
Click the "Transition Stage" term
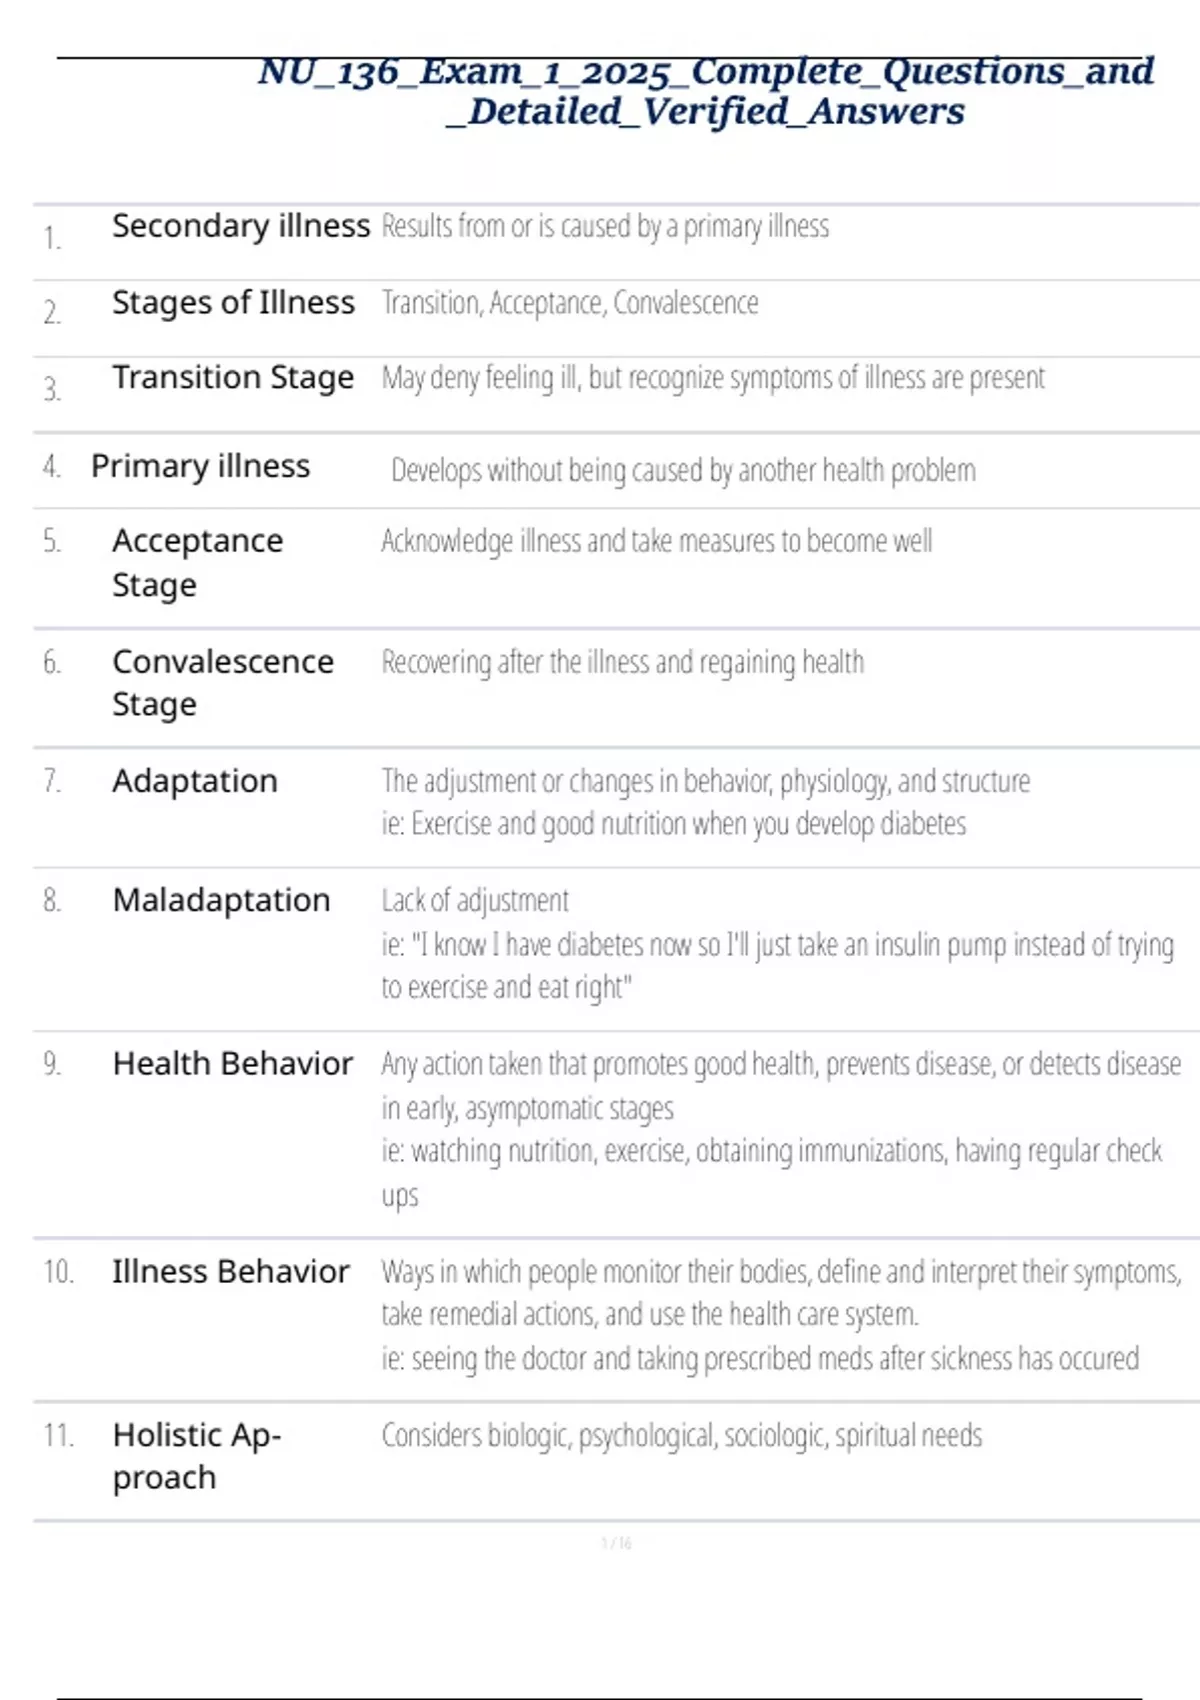(233, 377)
